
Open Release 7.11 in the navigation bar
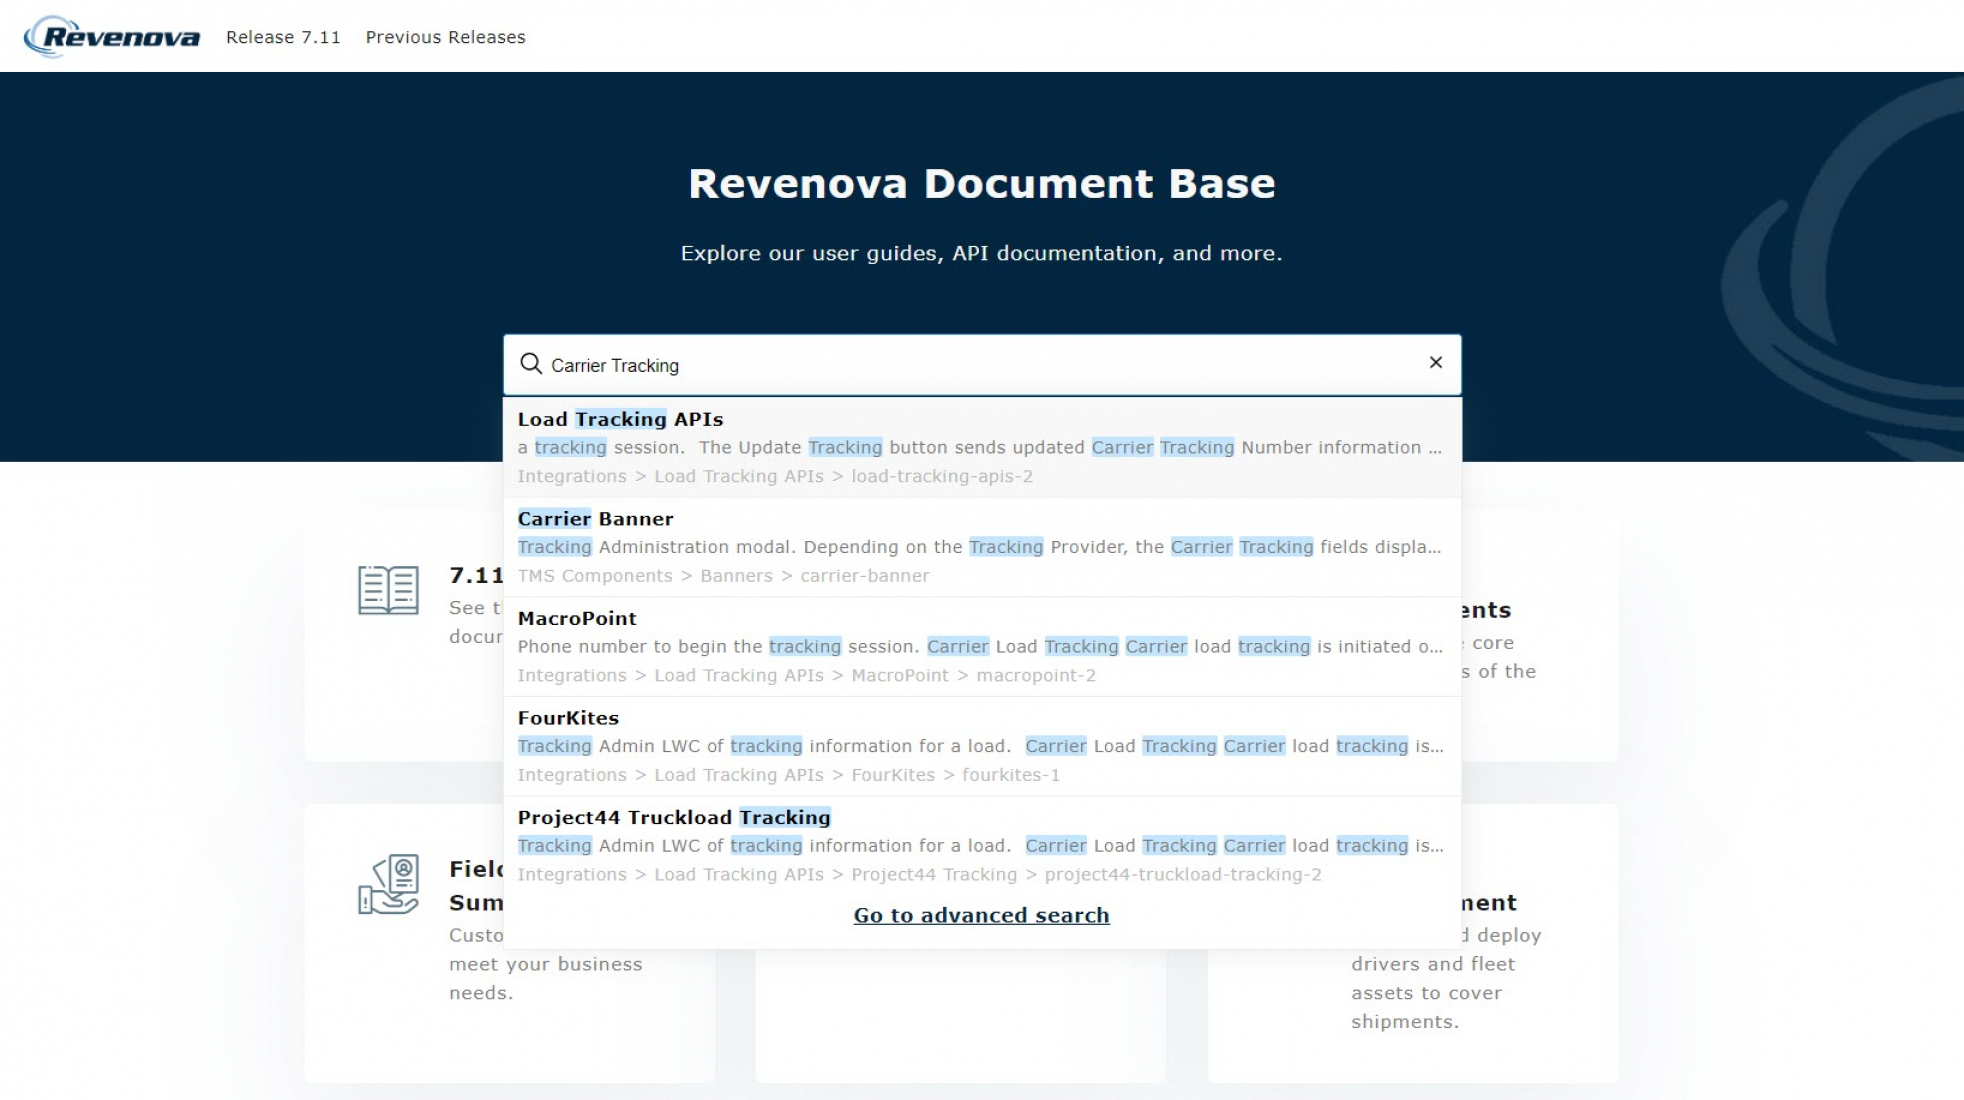click(284, 37)
